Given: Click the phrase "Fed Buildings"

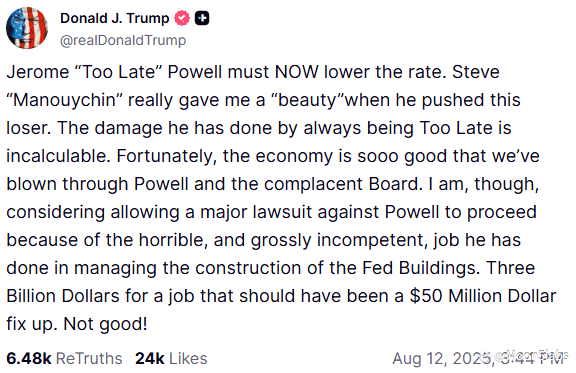Looking at the screenshot, I should (421, 268).
